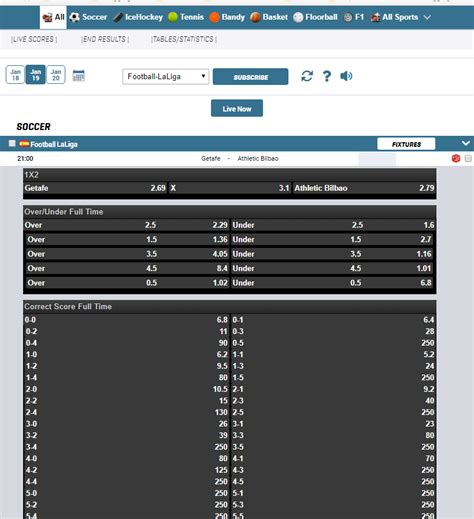Click the Over/Under Full Time header
The height and width of the screenshot is (519, 474).
(230, 212)
